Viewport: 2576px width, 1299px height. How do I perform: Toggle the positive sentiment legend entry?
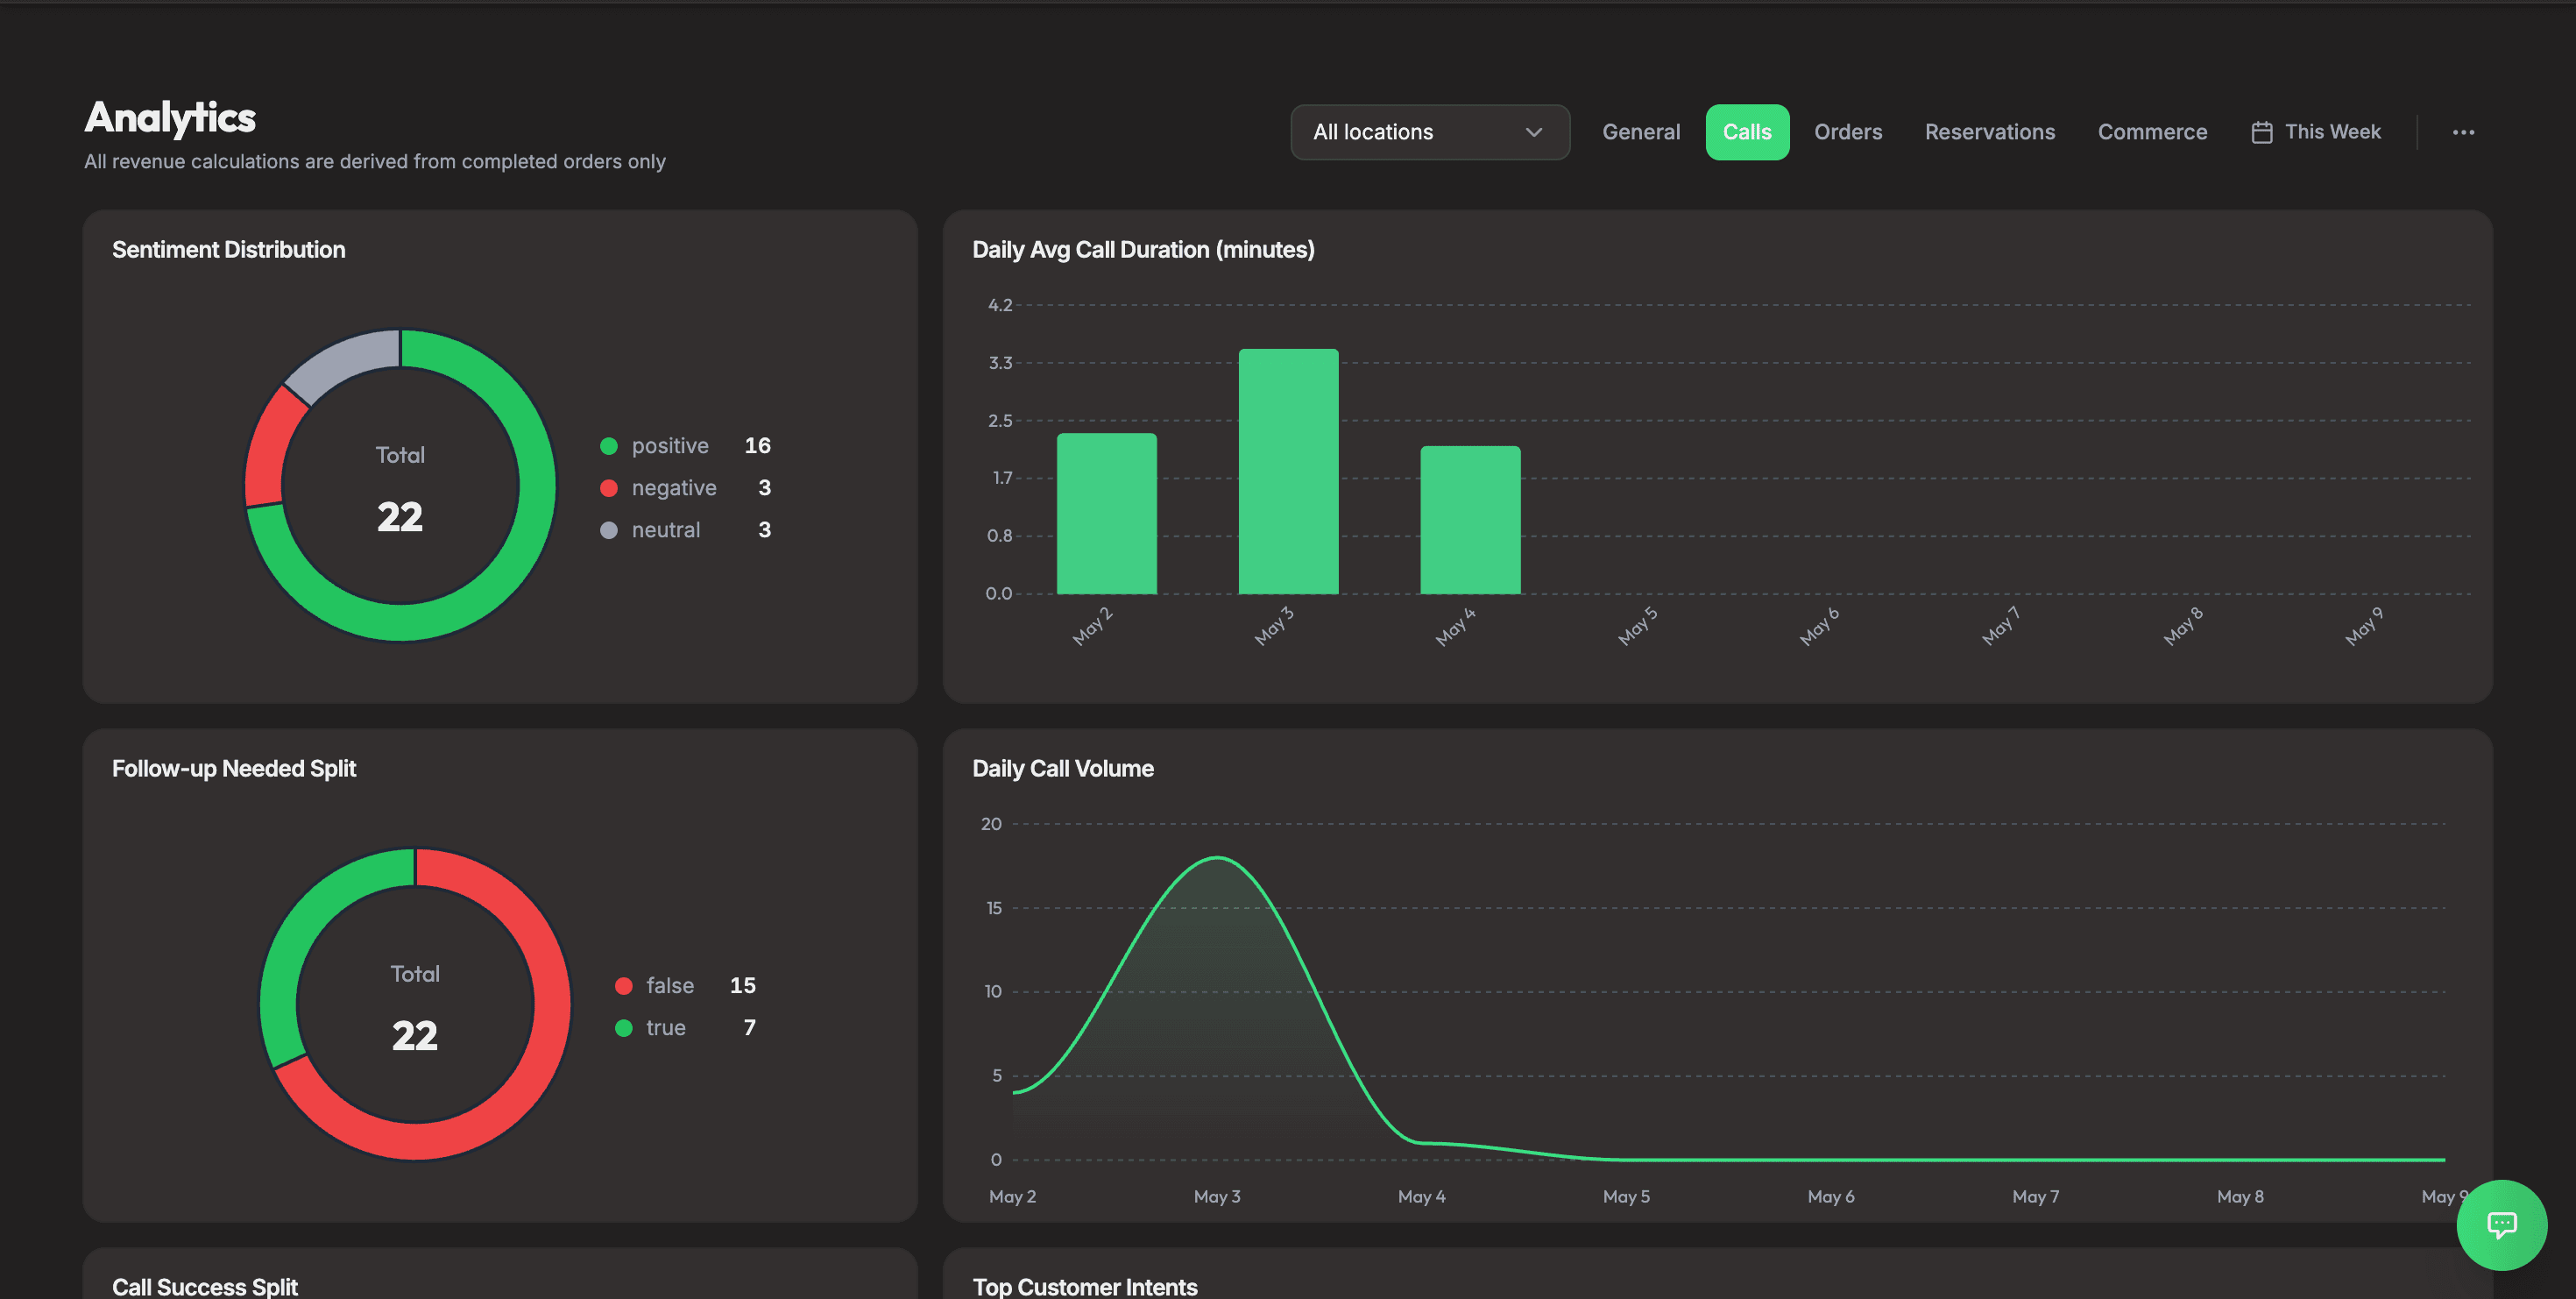[x=685, y=446]
